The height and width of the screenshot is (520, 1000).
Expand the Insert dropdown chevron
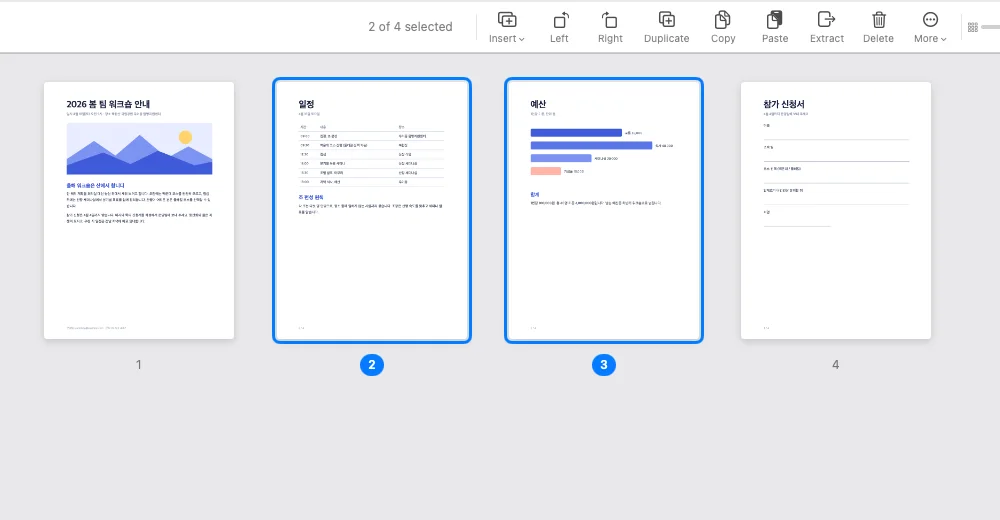[522, 39]
